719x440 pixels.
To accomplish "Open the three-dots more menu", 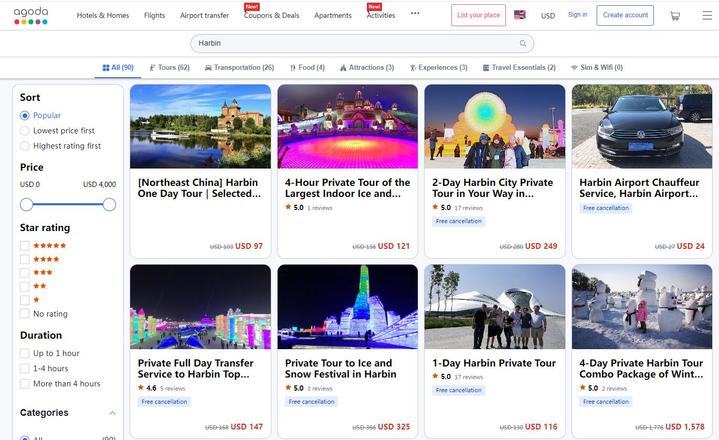I will click(415, 14).
